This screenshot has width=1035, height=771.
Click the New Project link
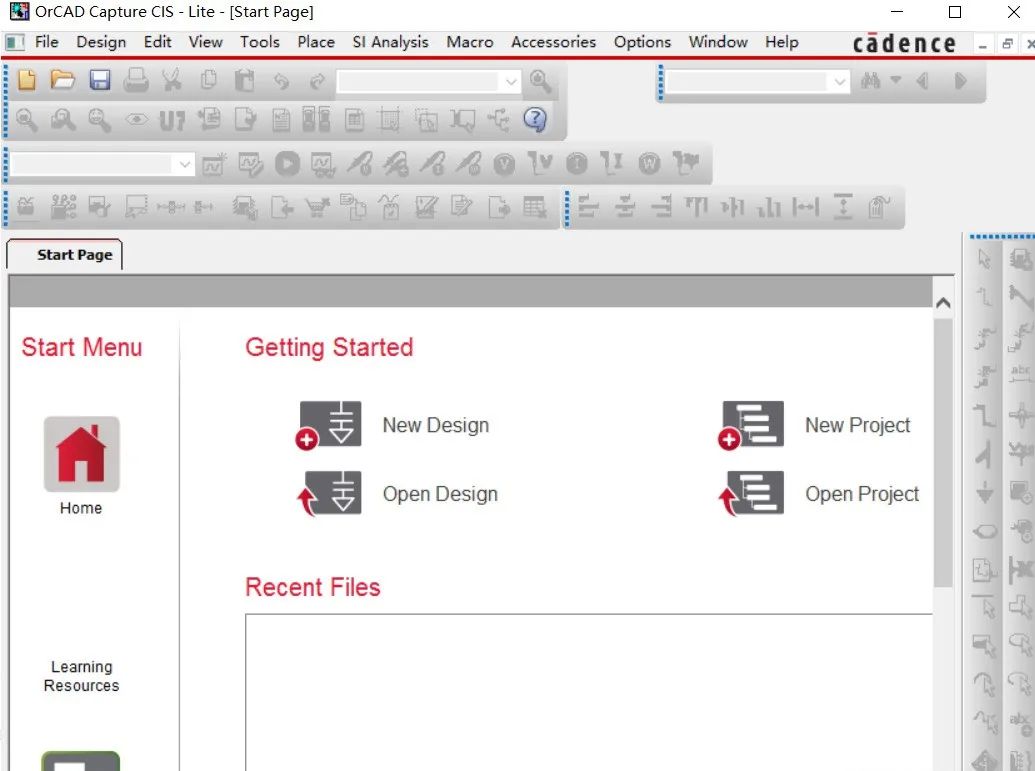pyautogui.click(x=857, y=426)
